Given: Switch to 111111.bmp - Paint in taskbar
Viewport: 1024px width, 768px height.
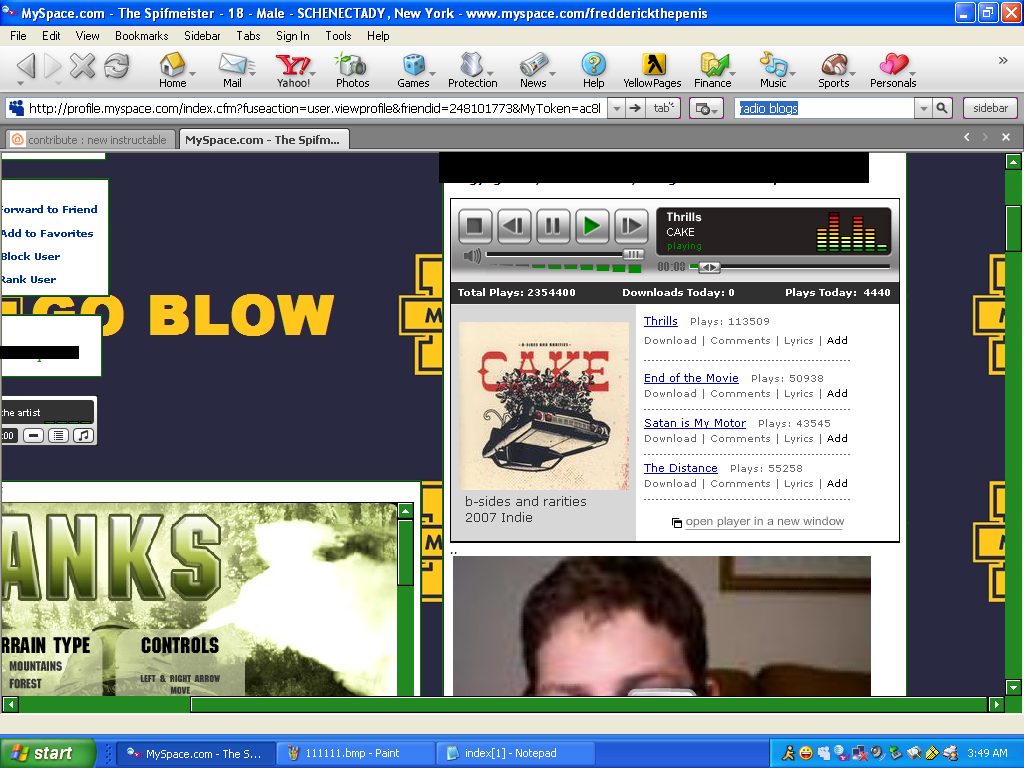Looking at the screenshot, I should (x=355, y=753).
